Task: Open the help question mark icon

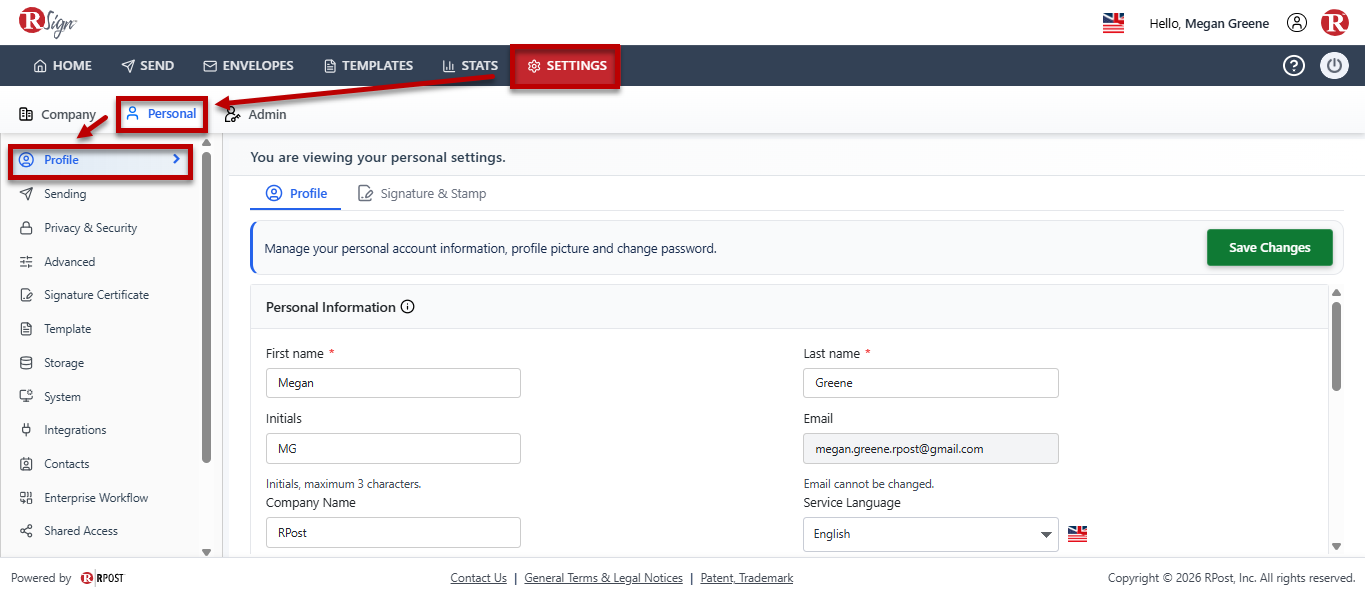Action: click(x=1294, y=66)
